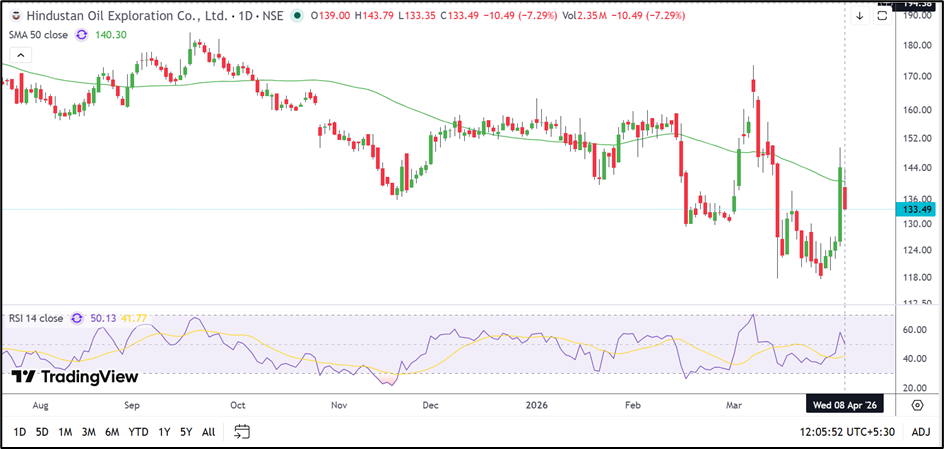Click the Go to date calendar icon

[241, 432]
